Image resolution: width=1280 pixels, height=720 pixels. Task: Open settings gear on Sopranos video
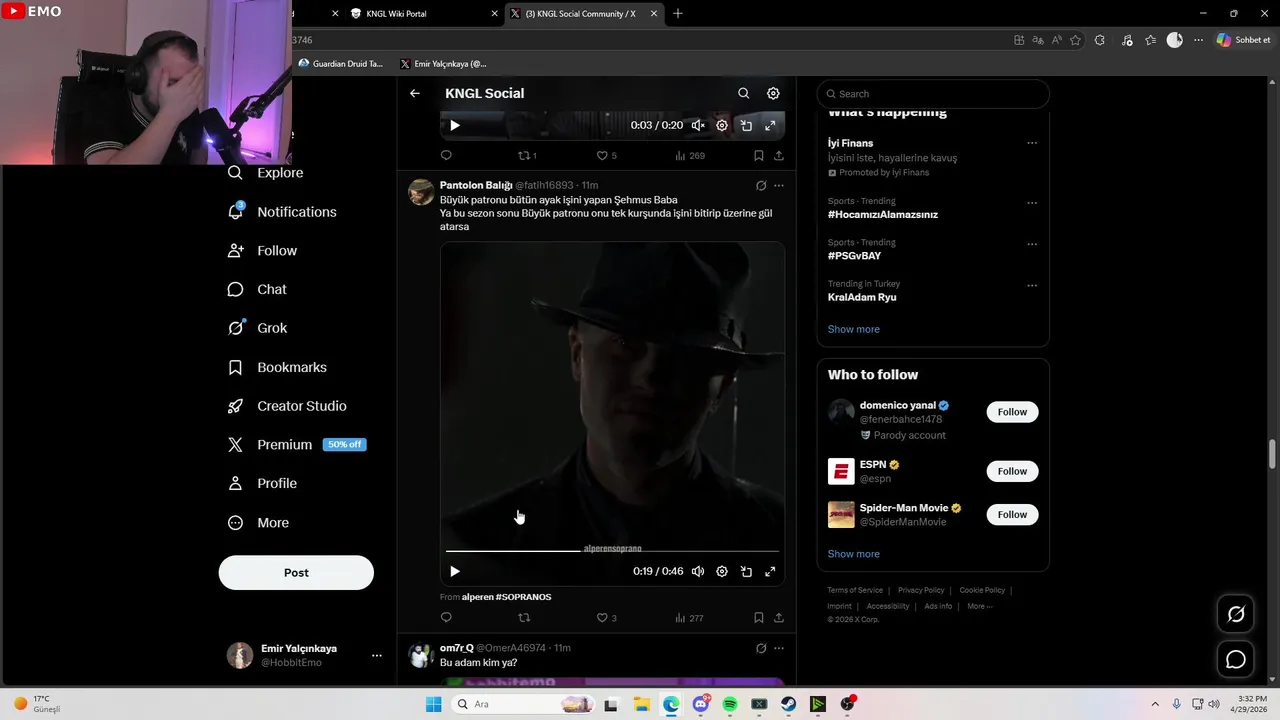722,571
